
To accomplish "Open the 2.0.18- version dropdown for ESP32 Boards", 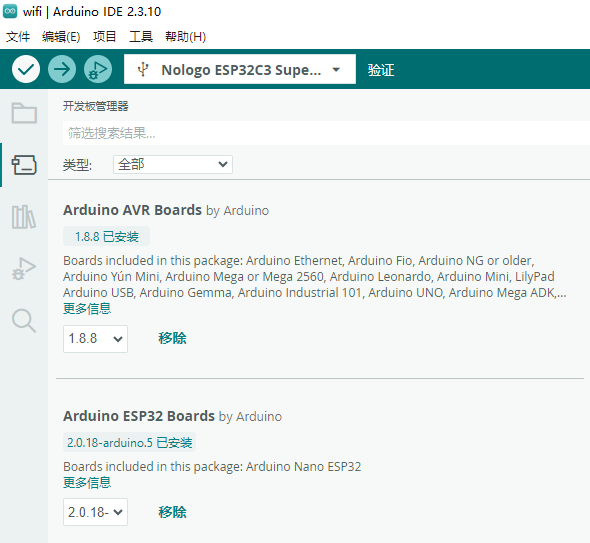I will pyautogui.click(x=95, y=512).
